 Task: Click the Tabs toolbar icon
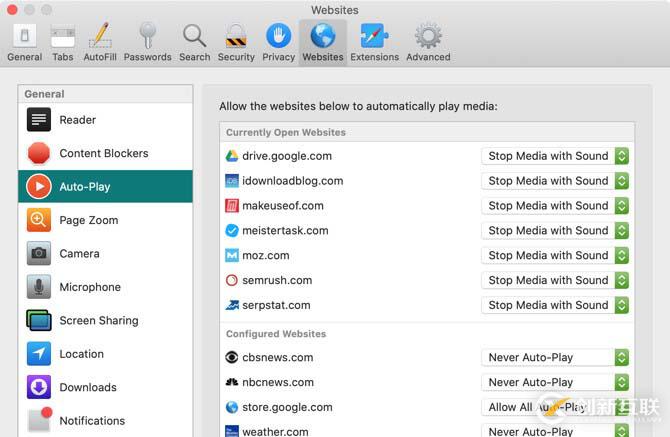[x=62, y=42]
